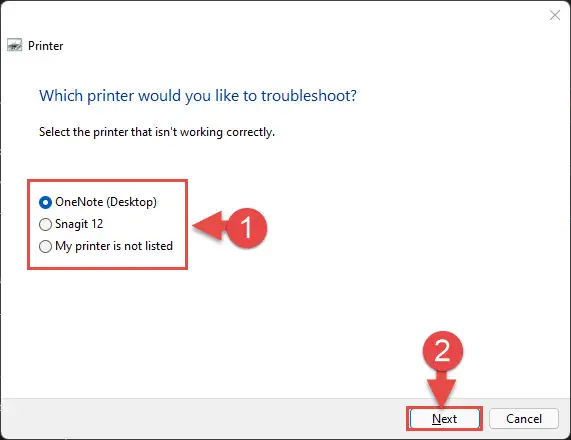
Task: Click the red arrow pointing at printer list
Action: tap(209, 226)
